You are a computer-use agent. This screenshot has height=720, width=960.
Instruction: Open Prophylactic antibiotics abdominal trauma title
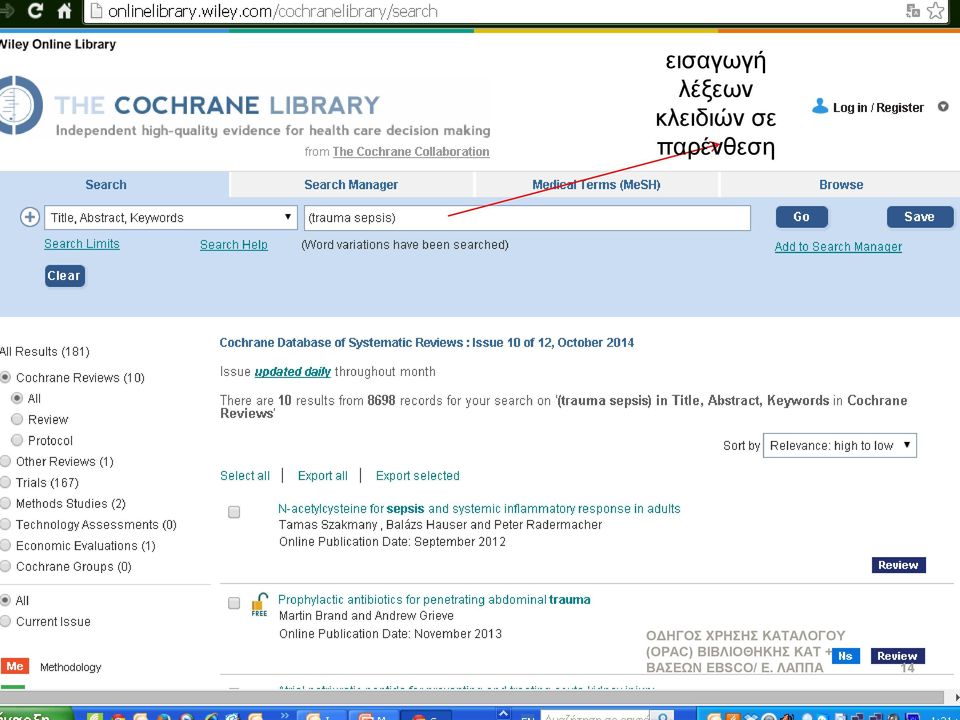(434, 599)
